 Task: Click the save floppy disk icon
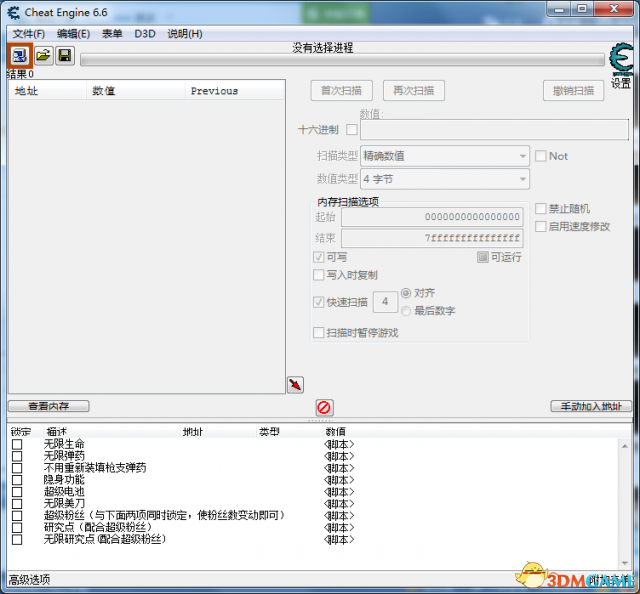coord(65,55)
